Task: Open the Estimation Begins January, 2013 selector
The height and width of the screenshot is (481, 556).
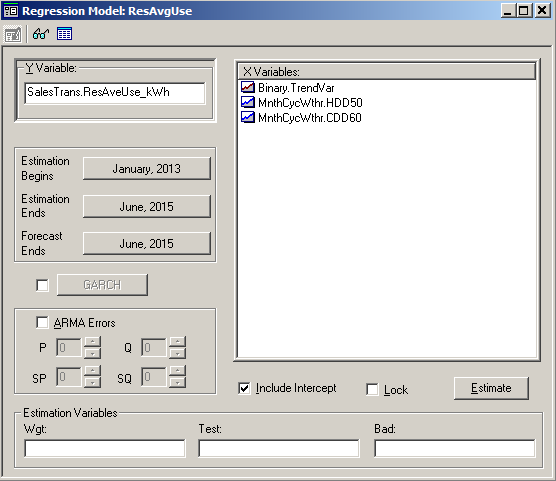Action: pyautogui.click(x=147, y=168)
